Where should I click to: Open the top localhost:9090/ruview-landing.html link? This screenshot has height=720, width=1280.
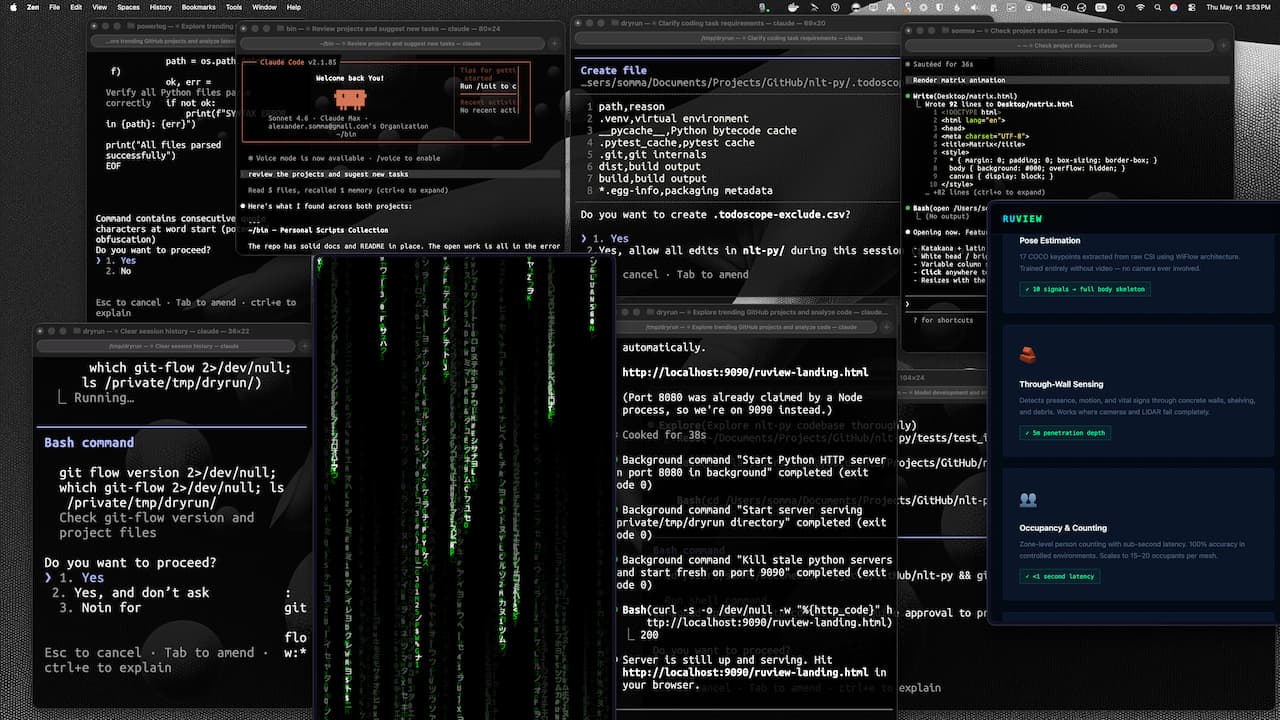click(x=745, y=372)
